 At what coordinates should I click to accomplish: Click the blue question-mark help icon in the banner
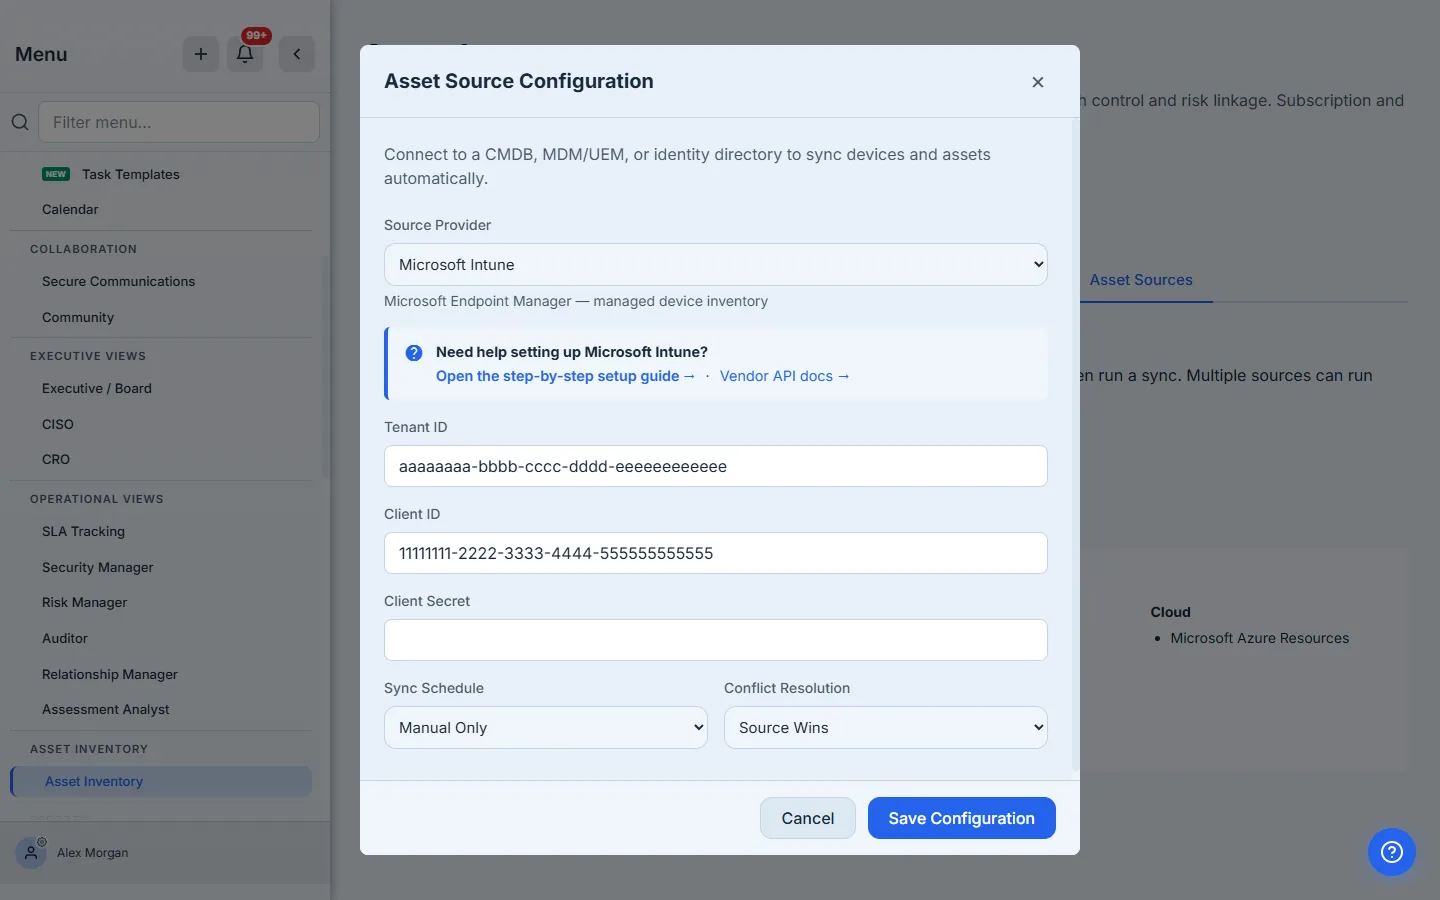413,353
